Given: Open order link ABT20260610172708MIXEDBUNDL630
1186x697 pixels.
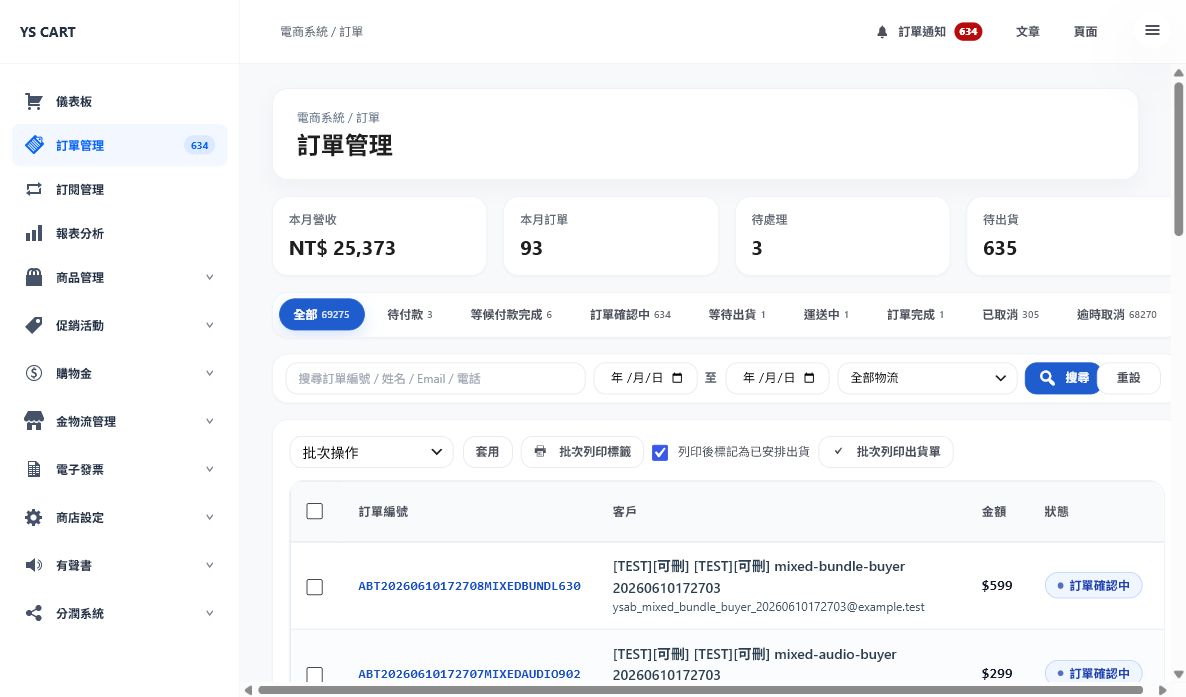Looking at the screenshot, I should [x=469, y=586].
